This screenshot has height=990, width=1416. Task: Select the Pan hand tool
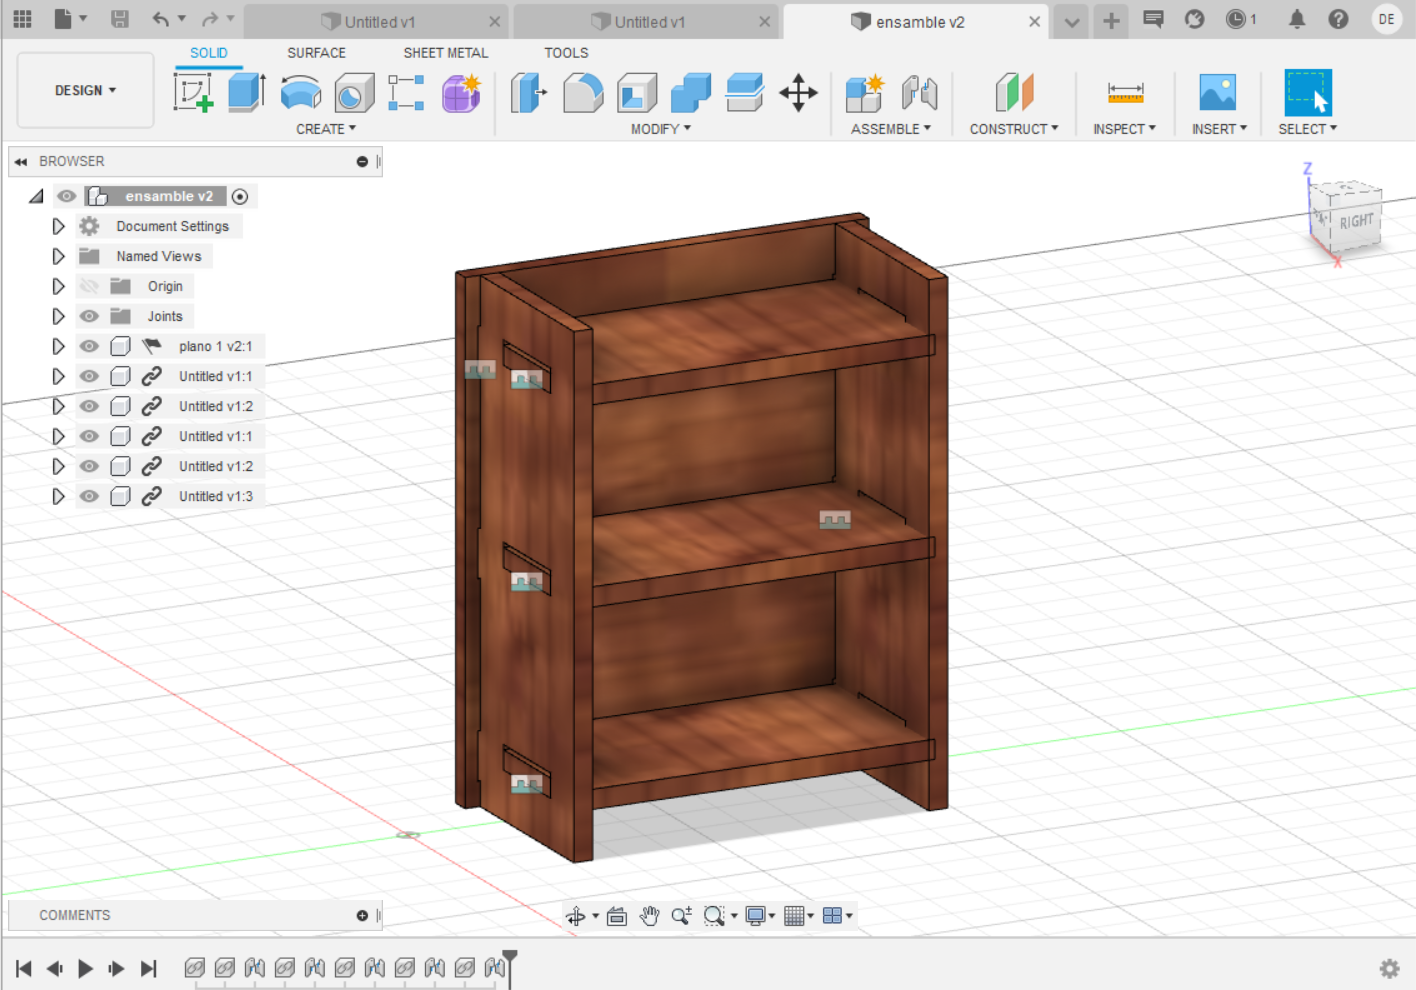(650, 916)
